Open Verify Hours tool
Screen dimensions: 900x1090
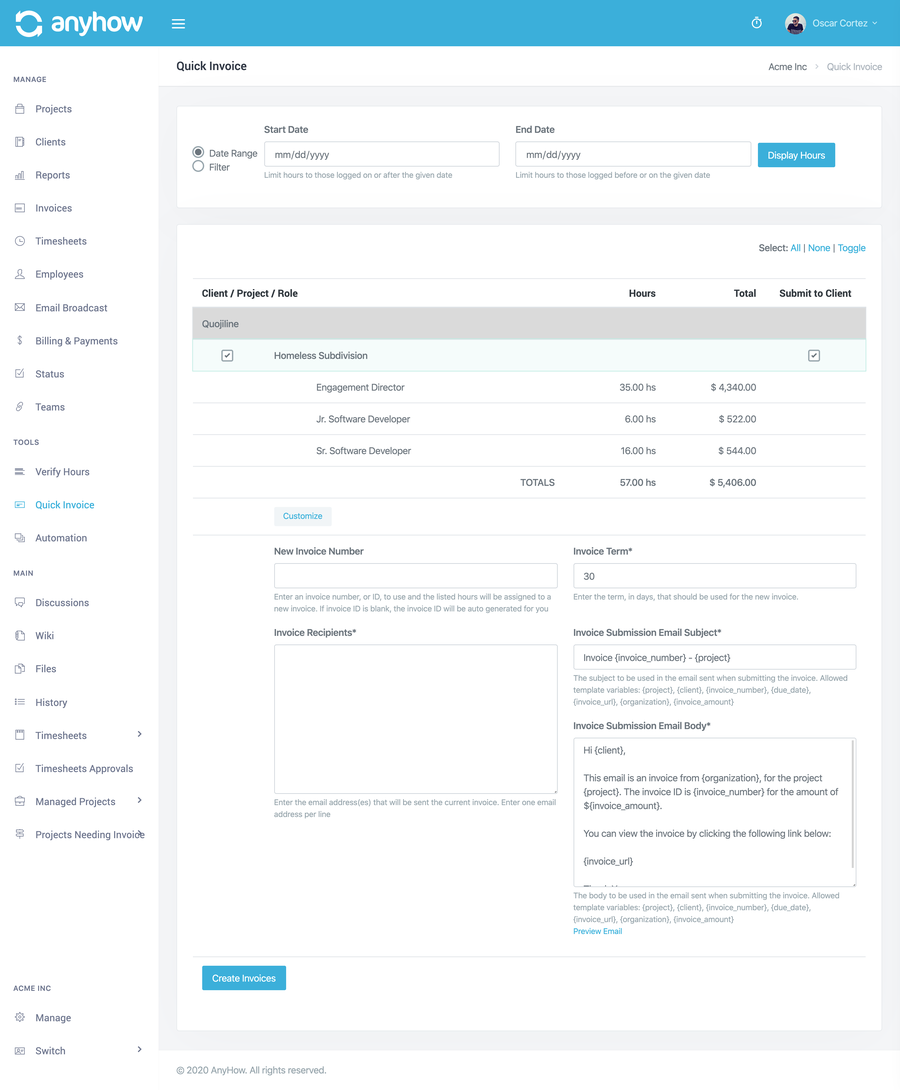coord(63,471)
